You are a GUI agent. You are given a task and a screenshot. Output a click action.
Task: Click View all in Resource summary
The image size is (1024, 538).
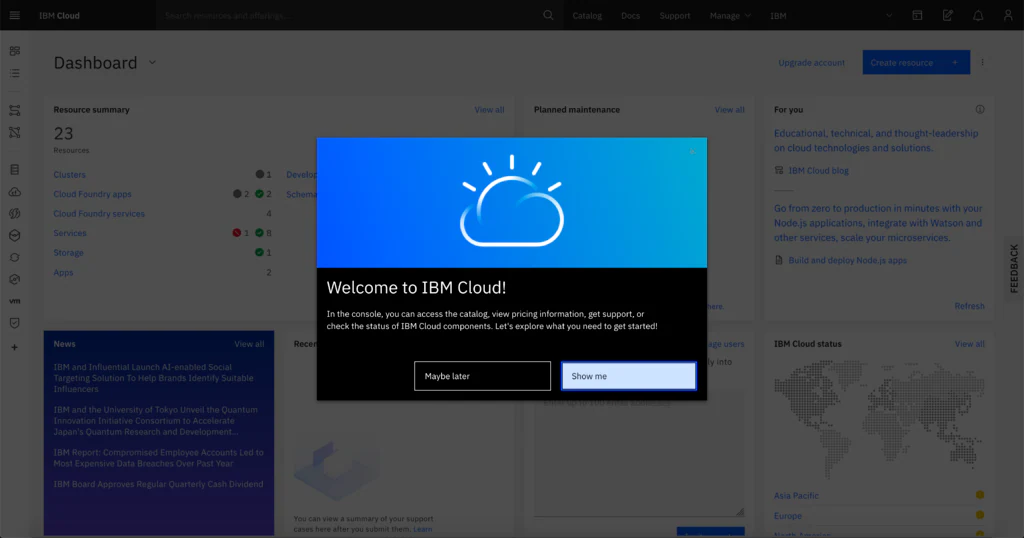click(489, 110)
